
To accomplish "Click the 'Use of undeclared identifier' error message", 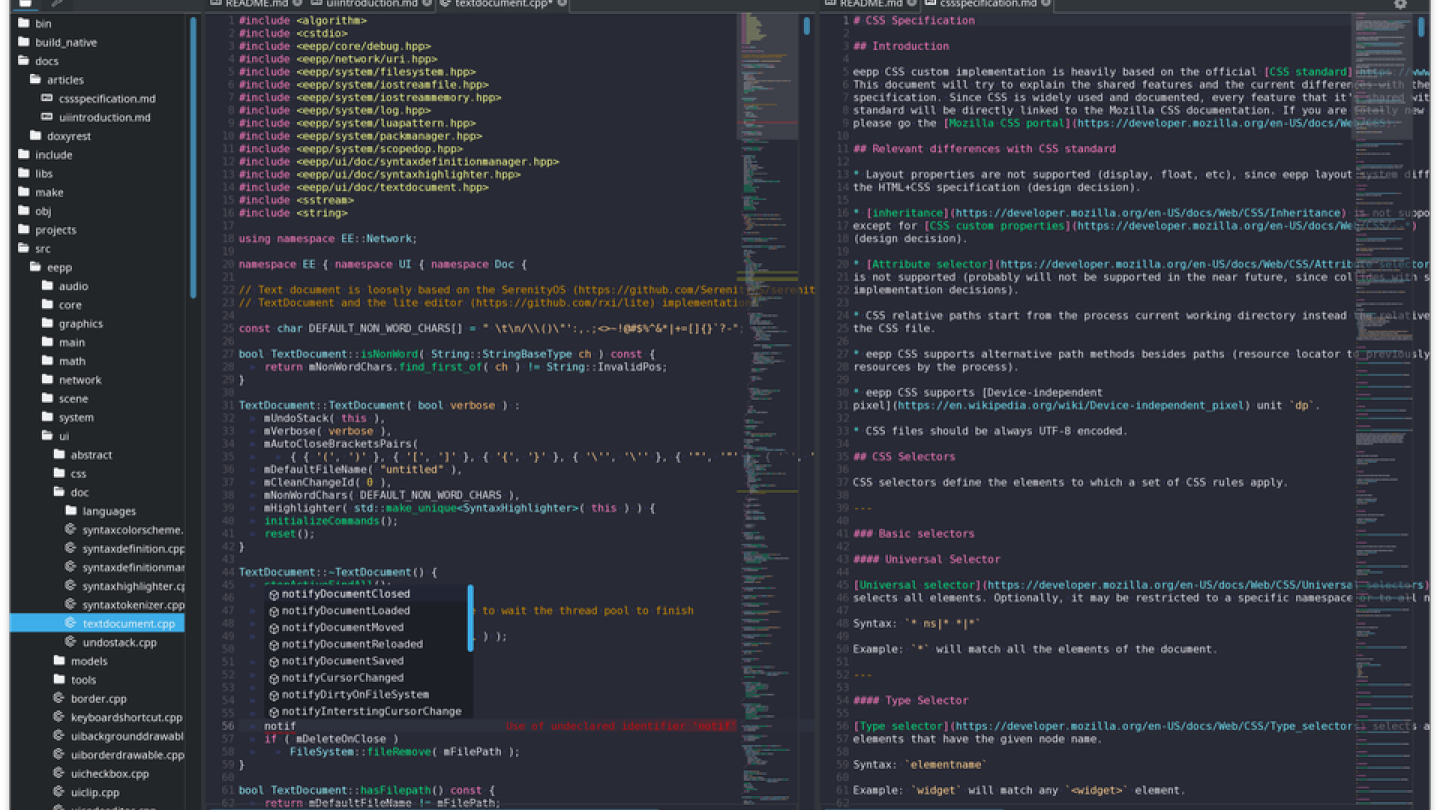I will 621,726.
